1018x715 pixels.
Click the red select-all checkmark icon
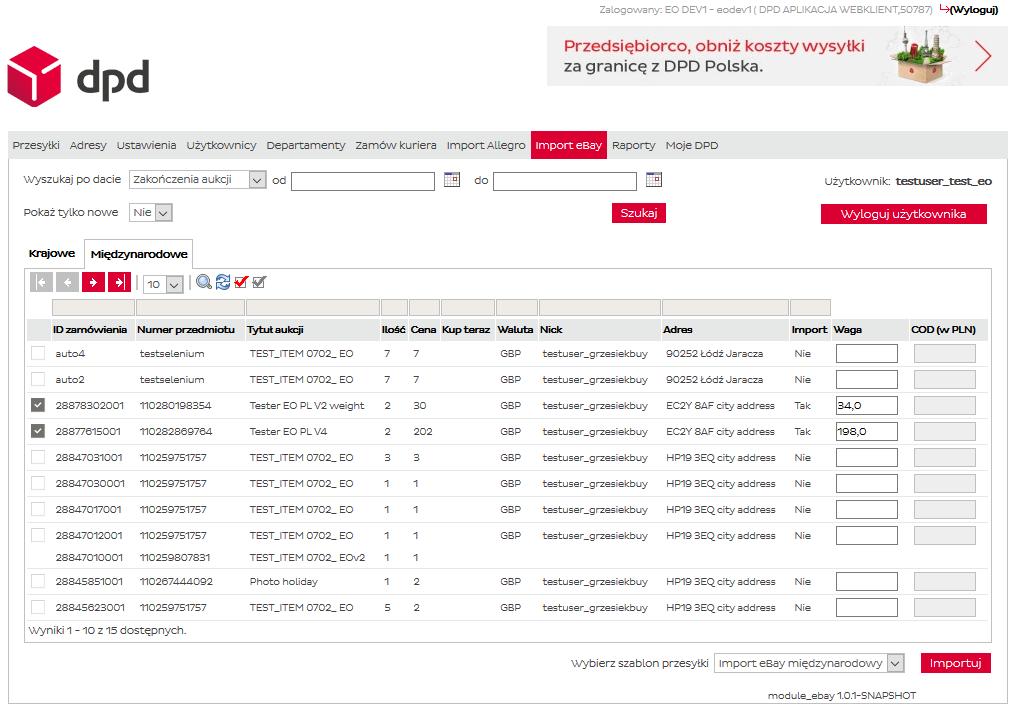tap(242, 282)
